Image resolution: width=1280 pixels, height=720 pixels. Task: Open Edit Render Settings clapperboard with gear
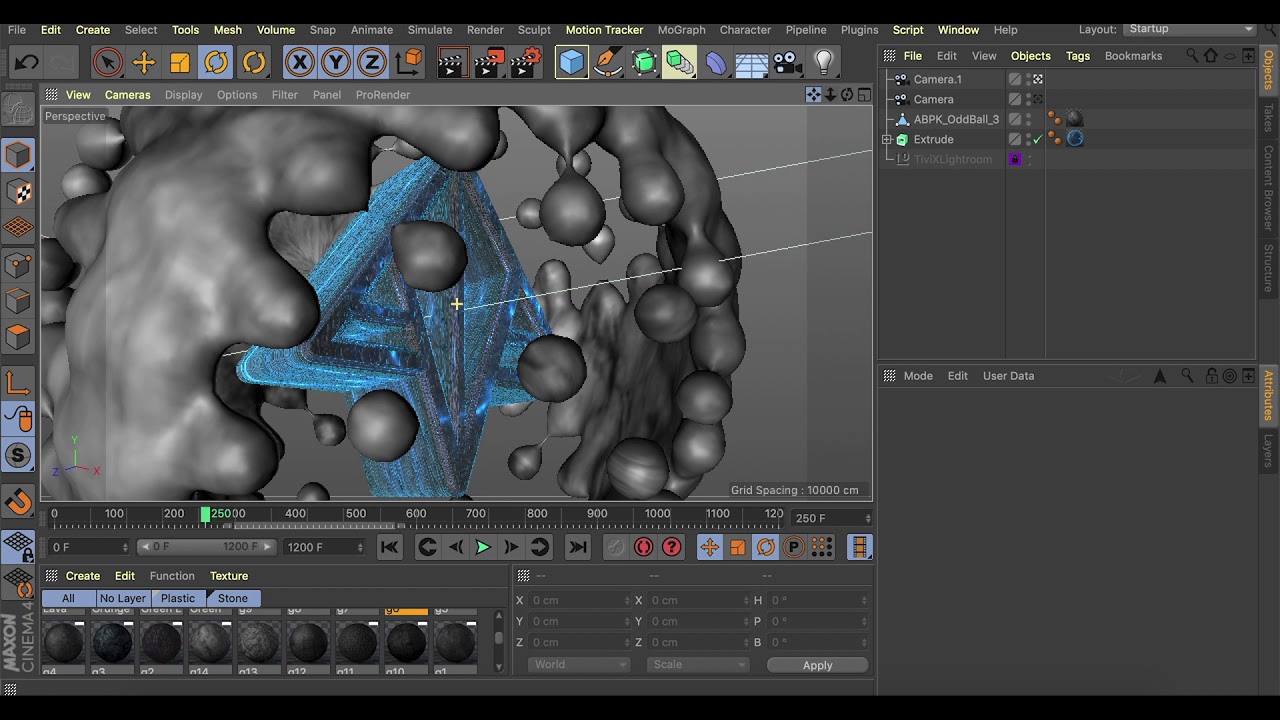pos(526,64)
